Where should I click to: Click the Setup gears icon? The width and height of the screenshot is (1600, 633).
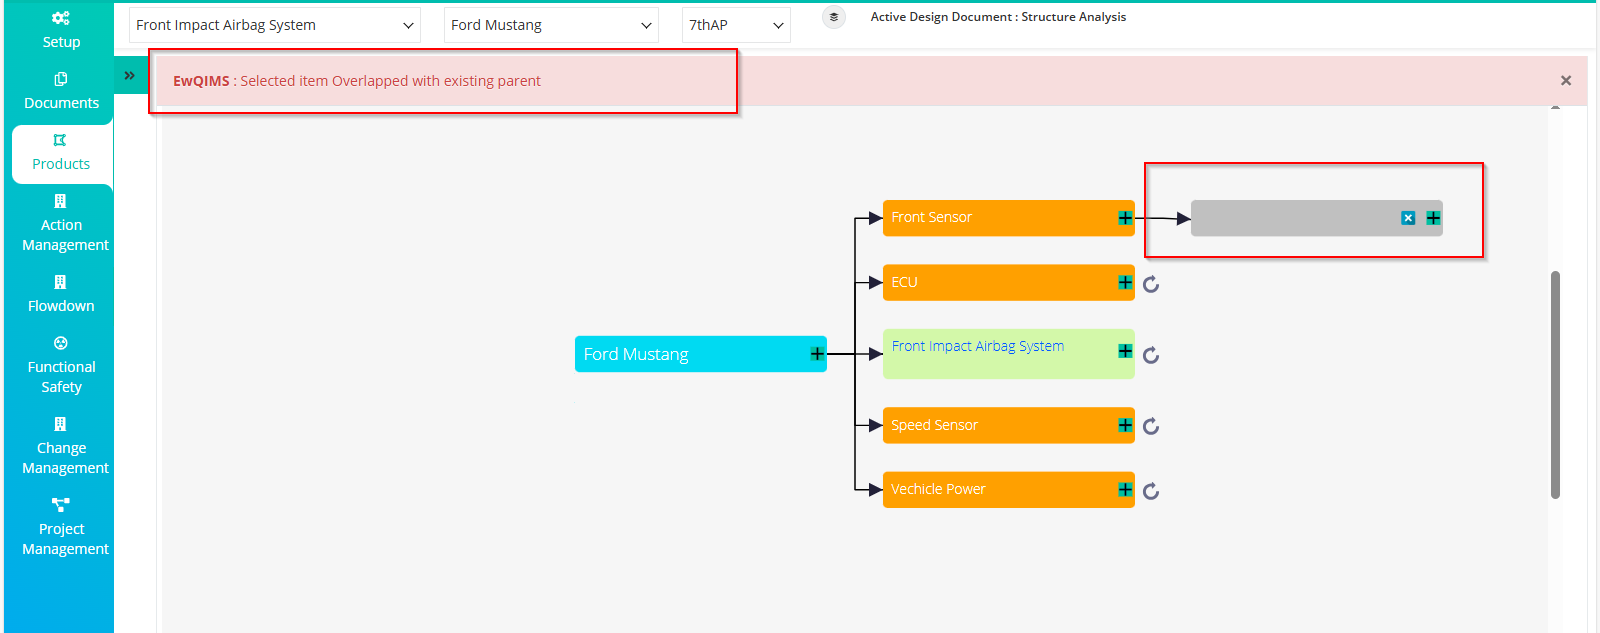tap(61, 18)
